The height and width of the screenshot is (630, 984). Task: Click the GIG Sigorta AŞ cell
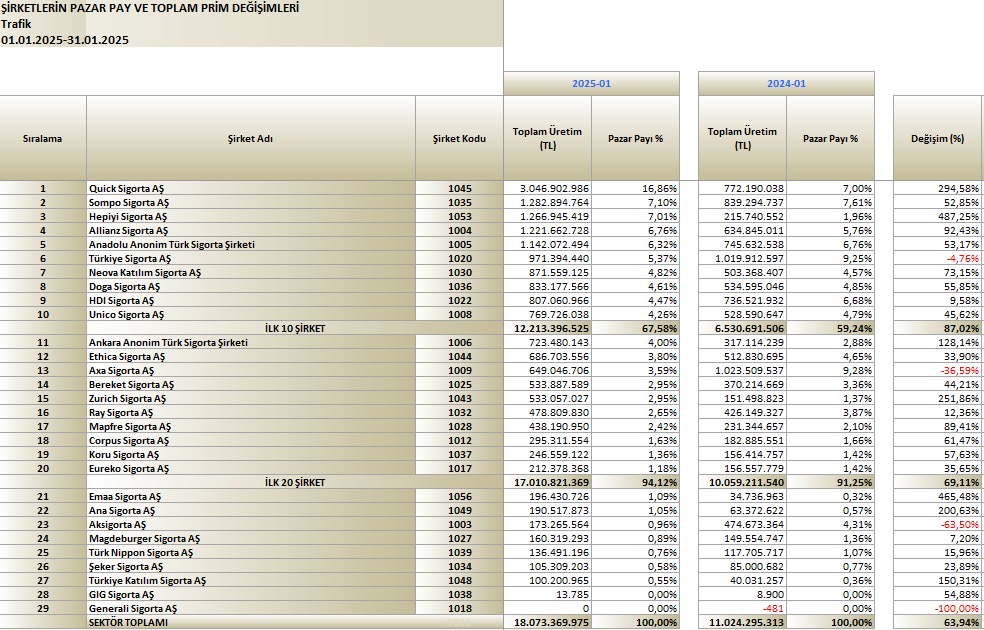click(x=251, y=595)
